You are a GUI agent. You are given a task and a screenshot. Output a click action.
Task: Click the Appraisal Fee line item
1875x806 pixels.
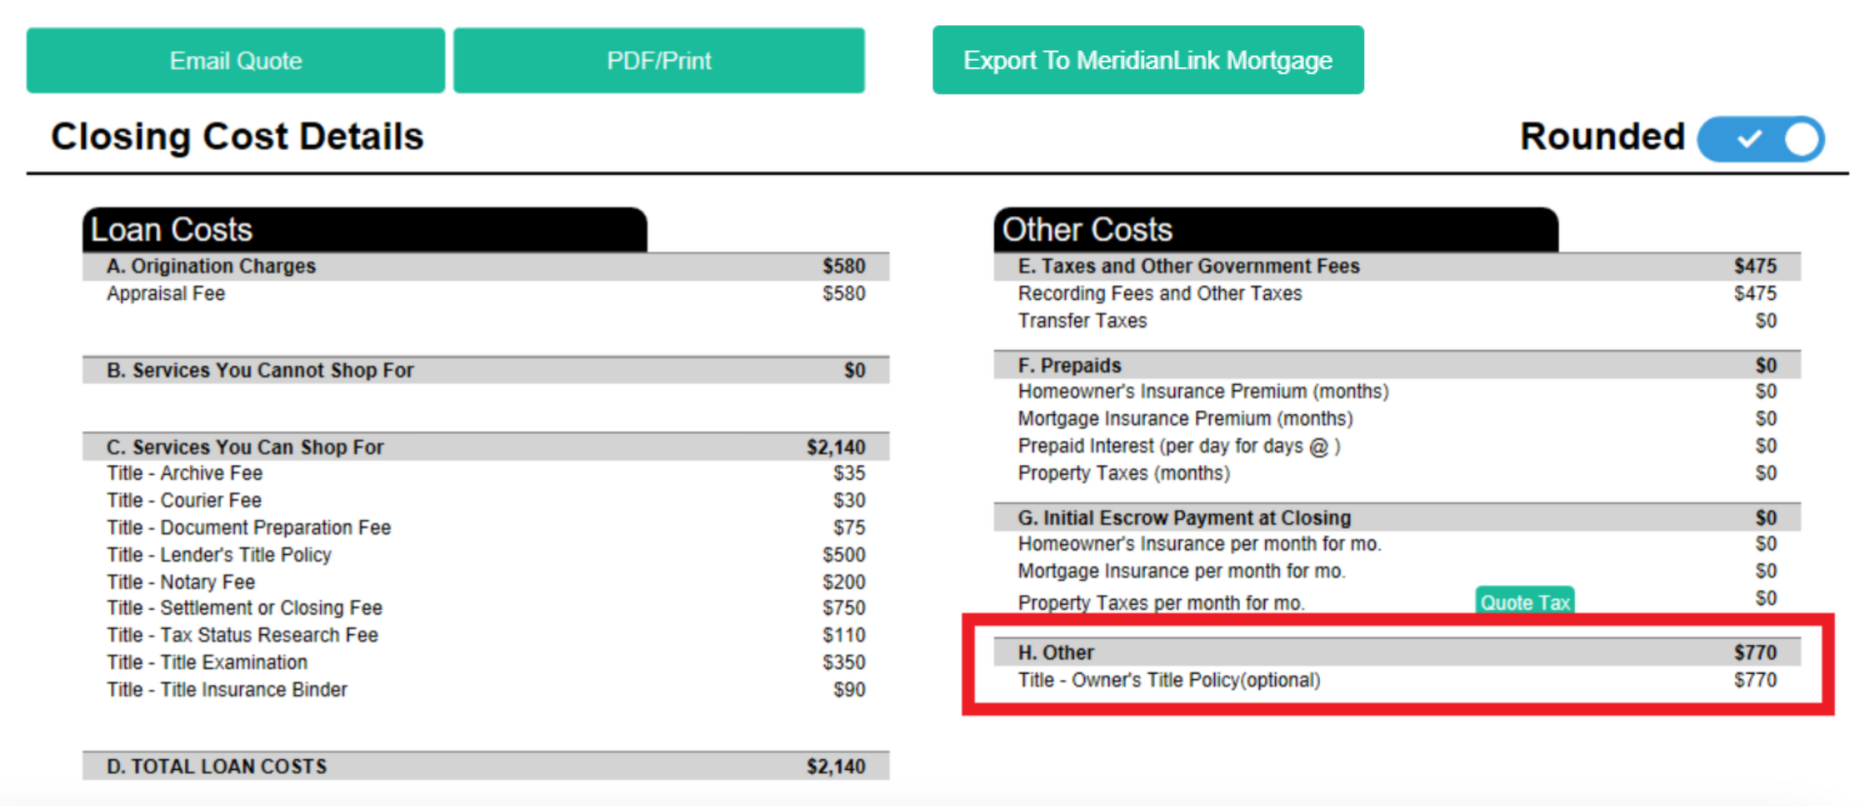(486, 294)
